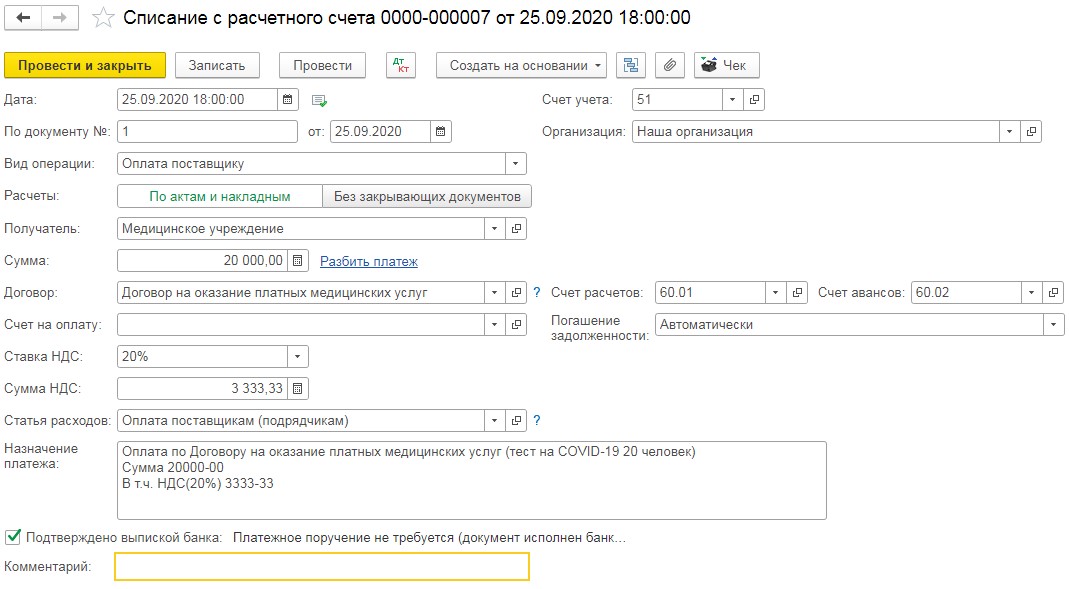The height and width of the screenshot is (589, 1069).
Task: Toggle Подтверждено выпиской банка checkbox
Action: 12,537
